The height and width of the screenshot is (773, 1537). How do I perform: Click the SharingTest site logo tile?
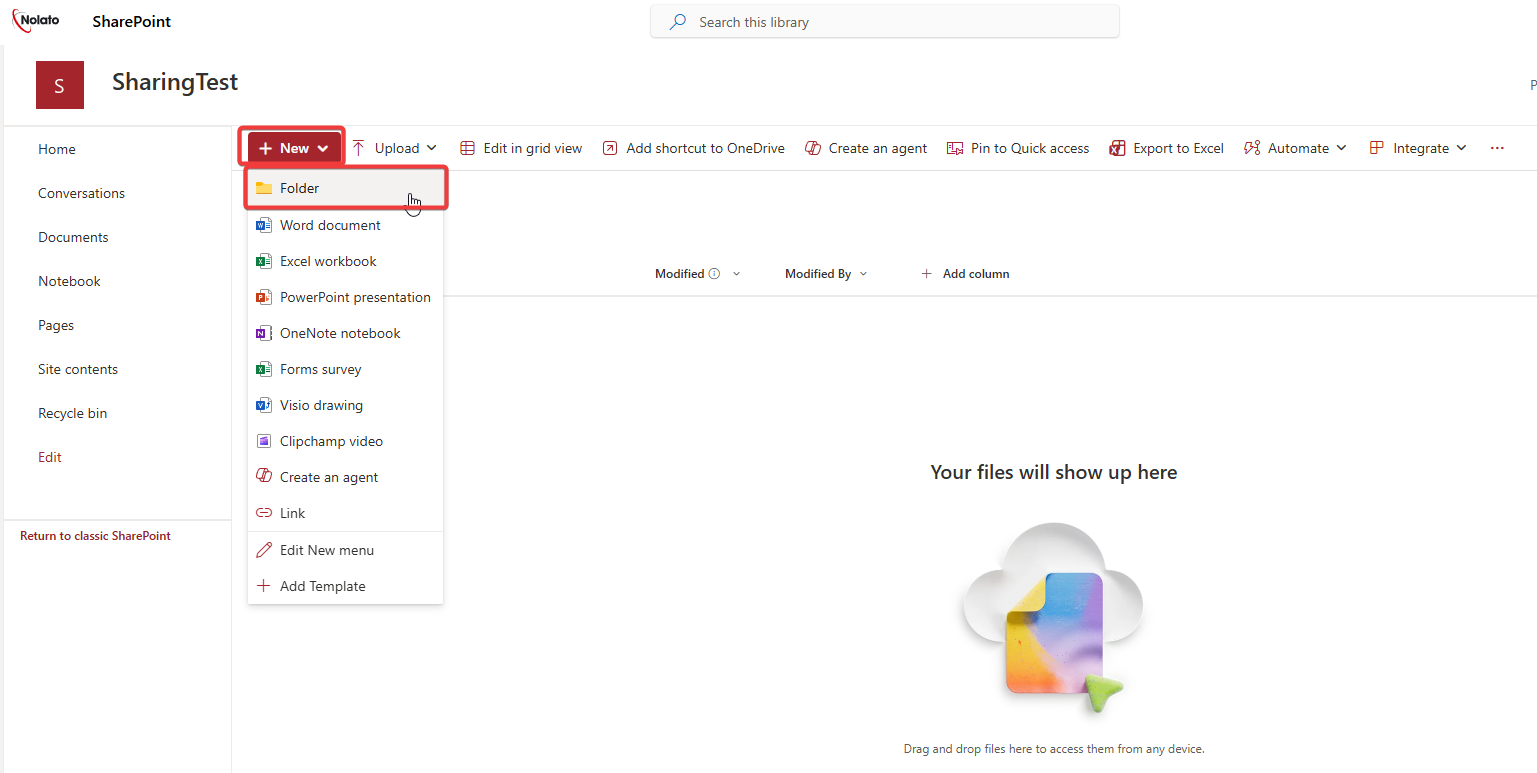click(59, 85)
